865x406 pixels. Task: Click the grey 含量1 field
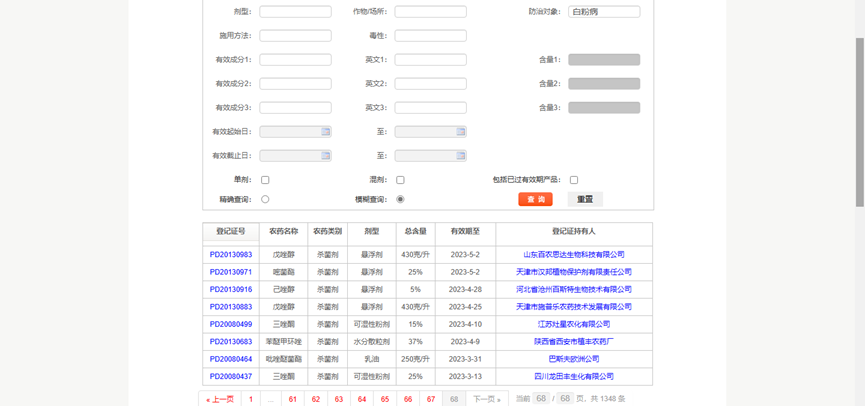(x=604, y=60)
